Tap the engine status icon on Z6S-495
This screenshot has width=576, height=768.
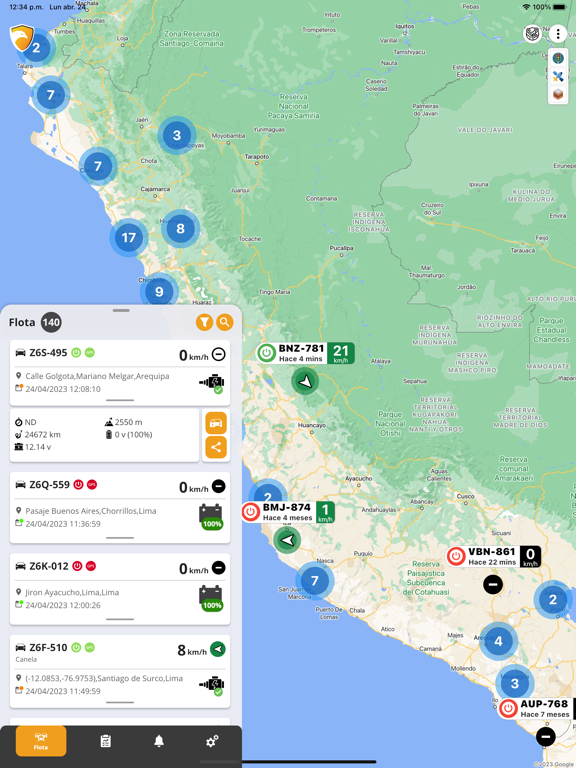click(x=212, y=384)
